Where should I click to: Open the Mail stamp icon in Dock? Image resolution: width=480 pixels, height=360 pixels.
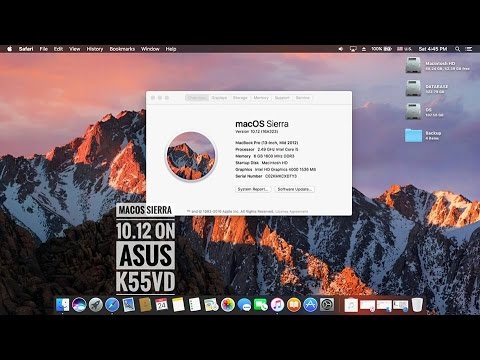[x=129, y=305]
